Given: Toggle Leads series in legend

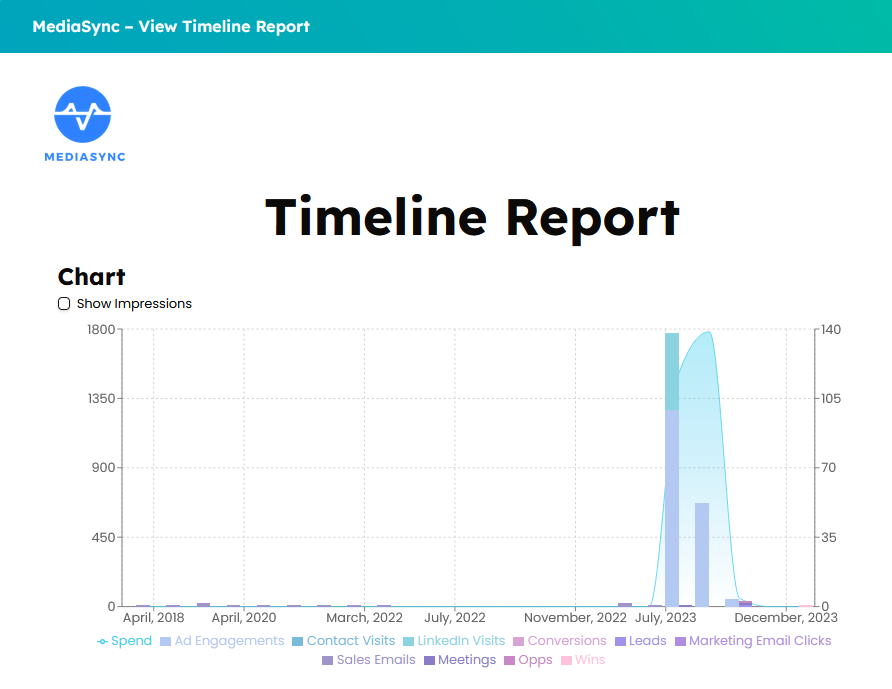Looking at the screenshot, I should click(x=640, y=641).
